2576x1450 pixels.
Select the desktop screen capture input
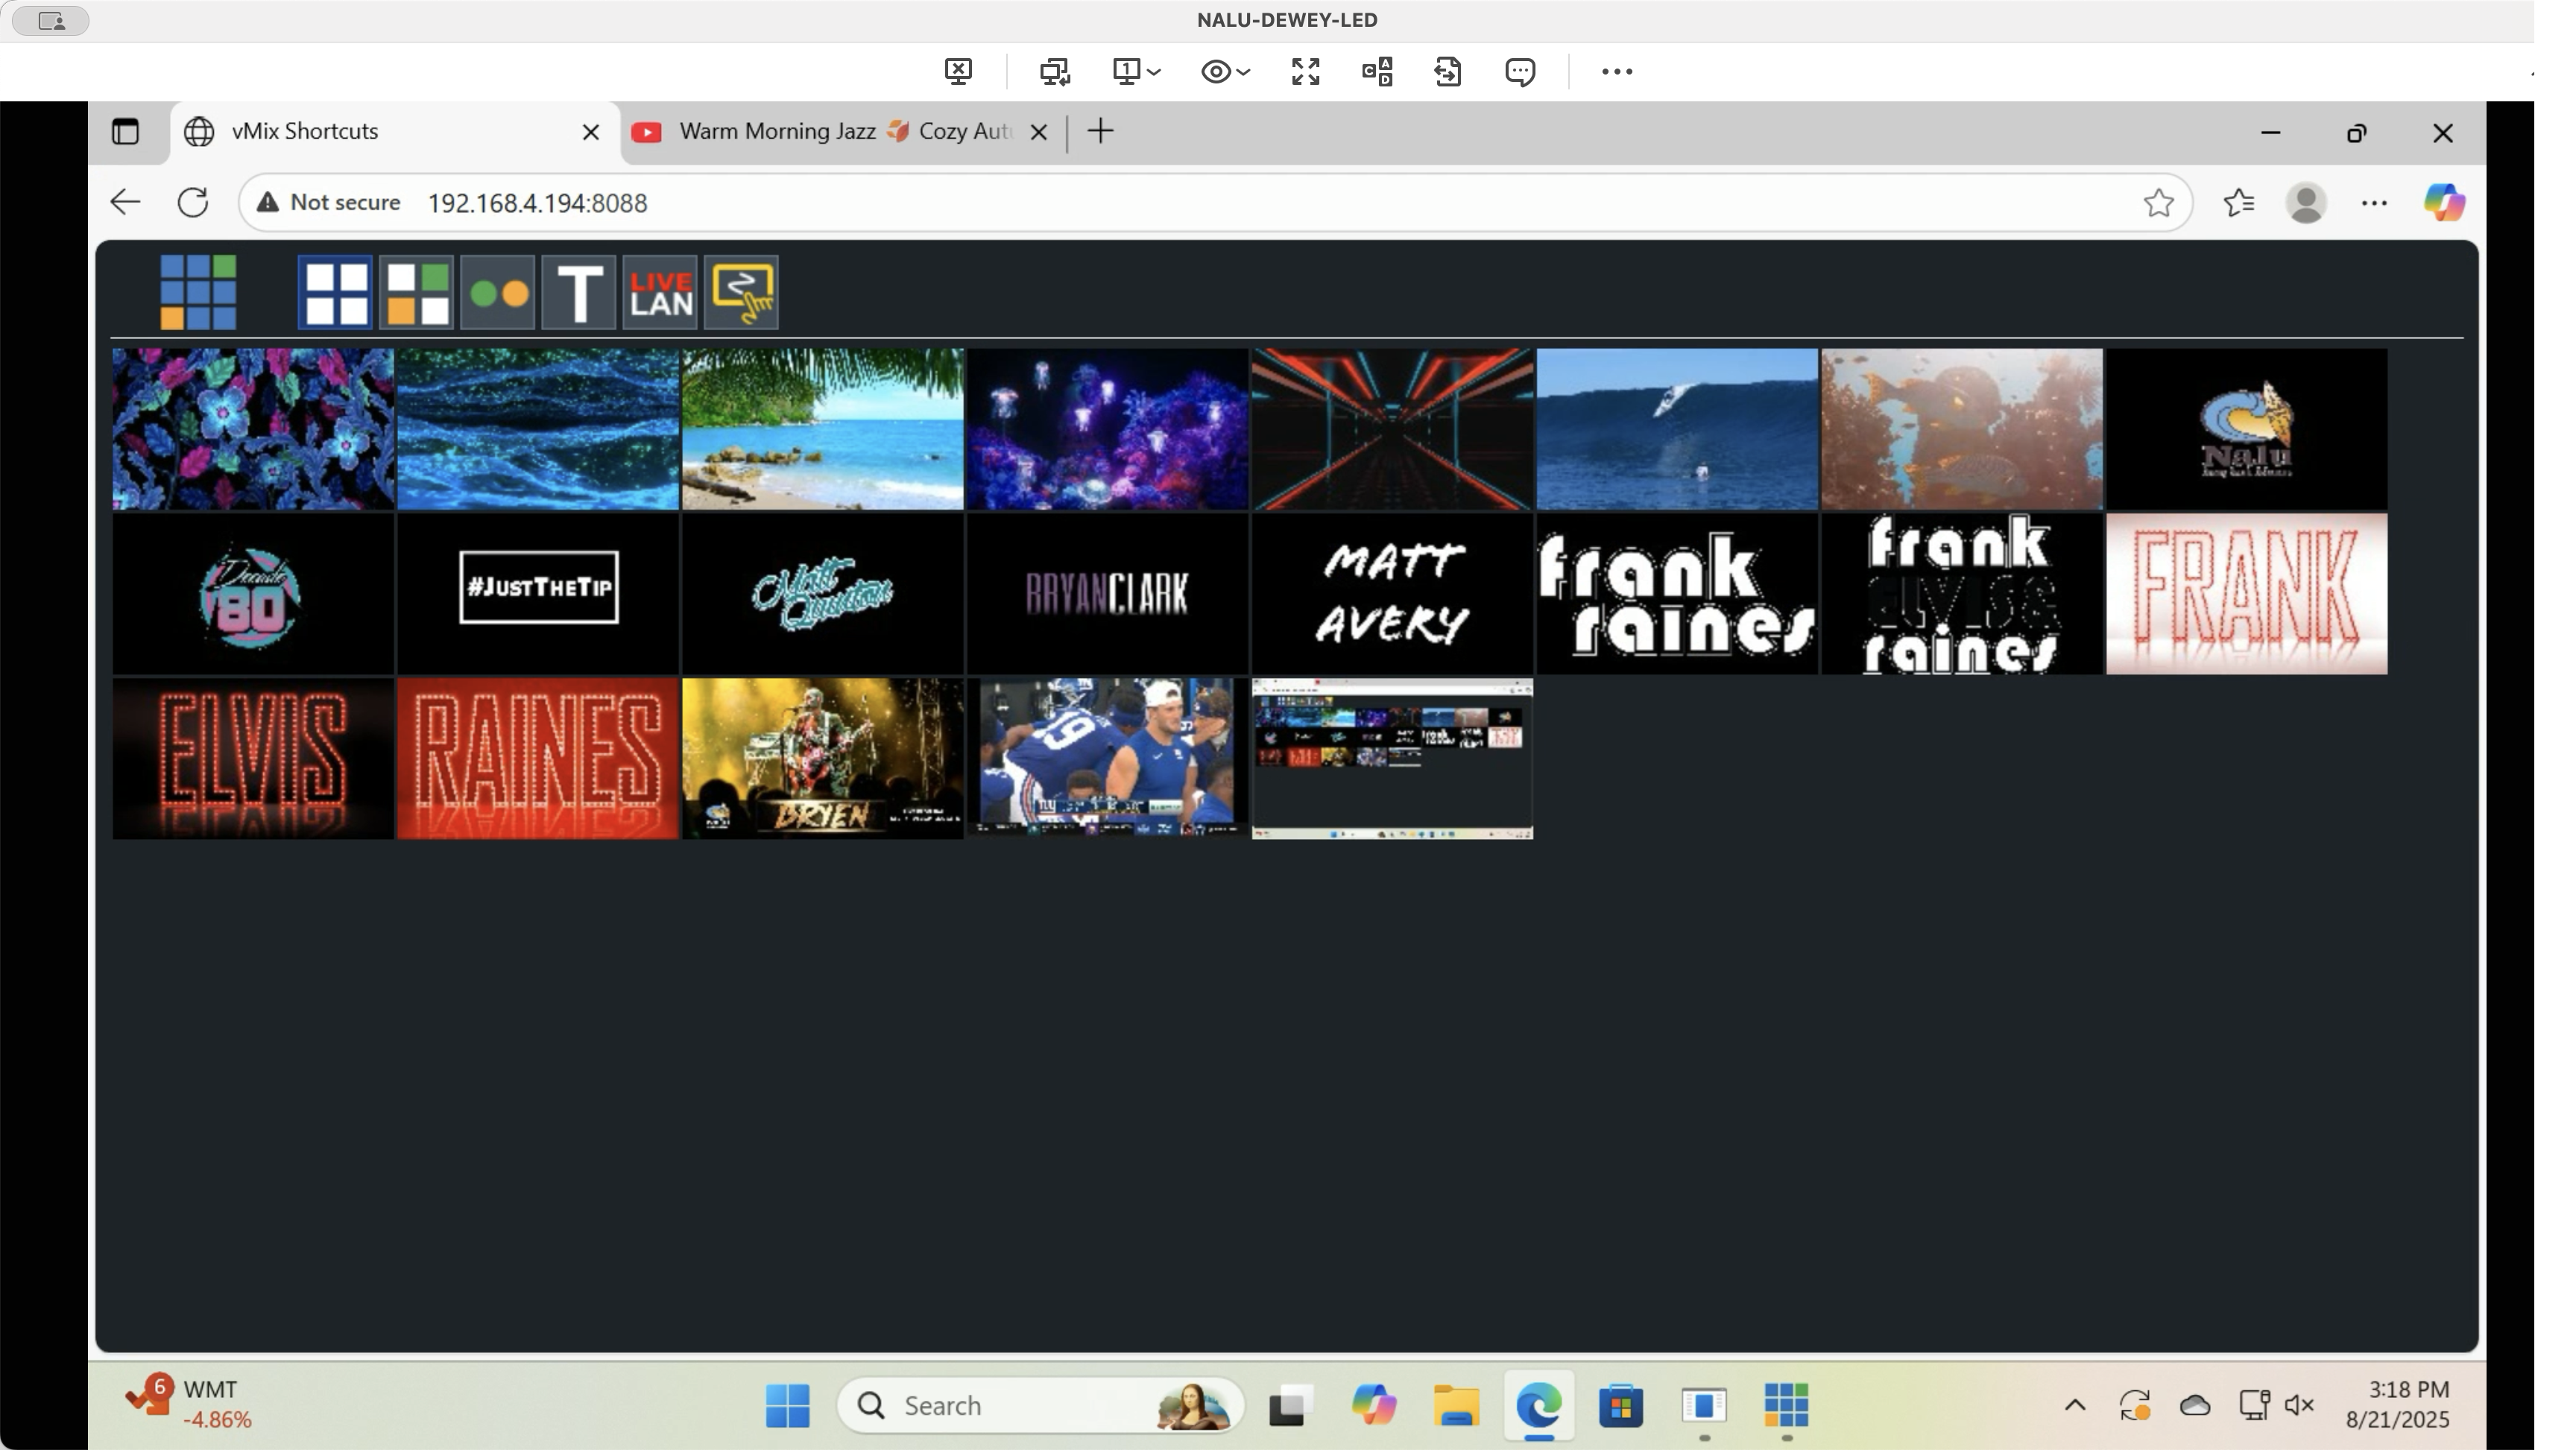click(x=1392, y=759)
